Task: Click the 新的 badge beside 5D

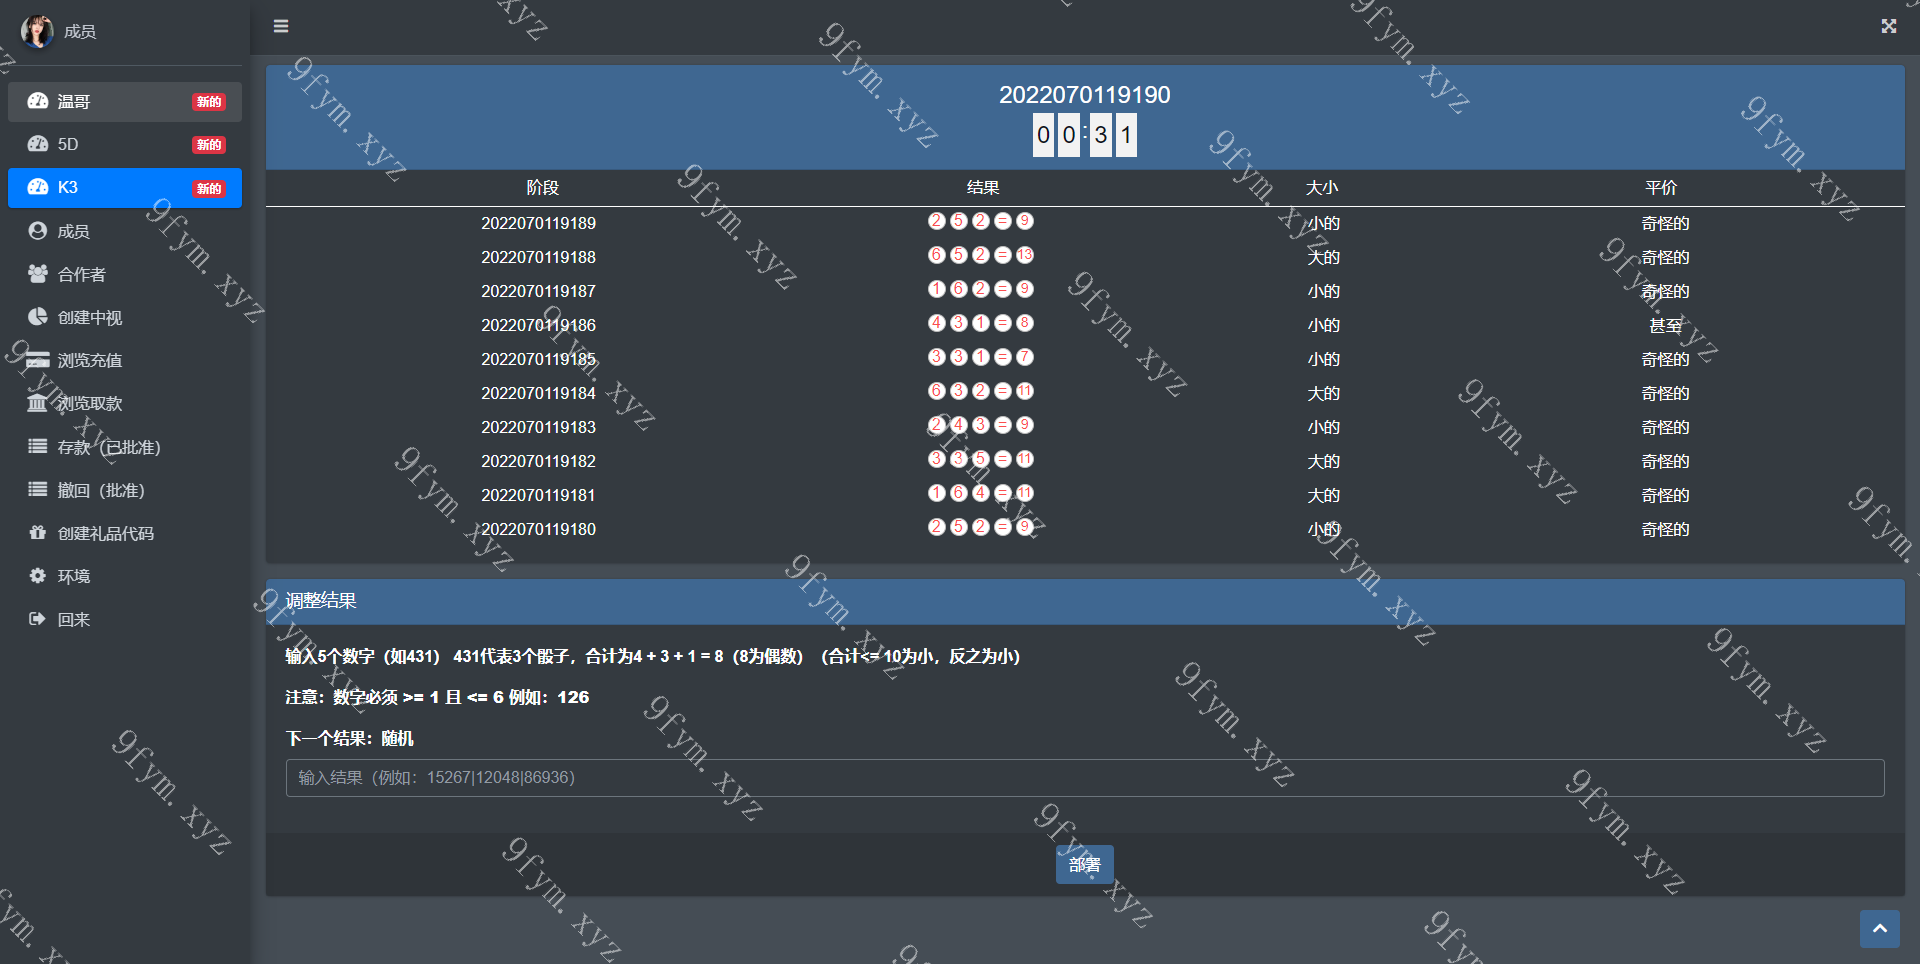Action: [x=209, y=145]
